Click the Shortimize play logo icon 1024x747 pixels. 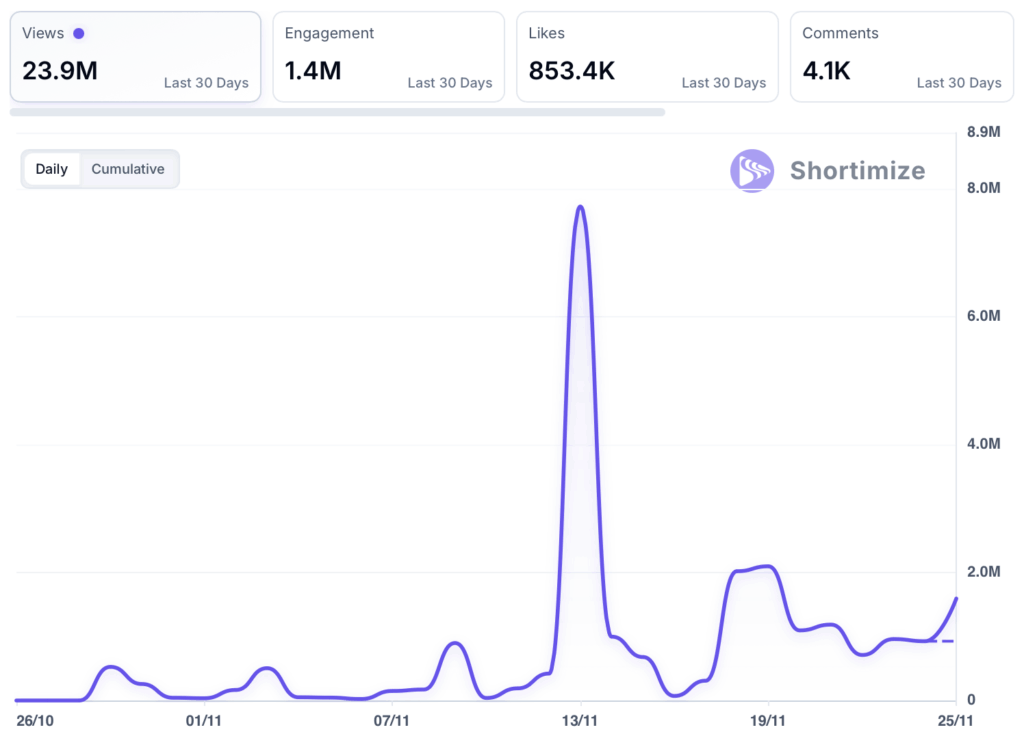[751, 170]
